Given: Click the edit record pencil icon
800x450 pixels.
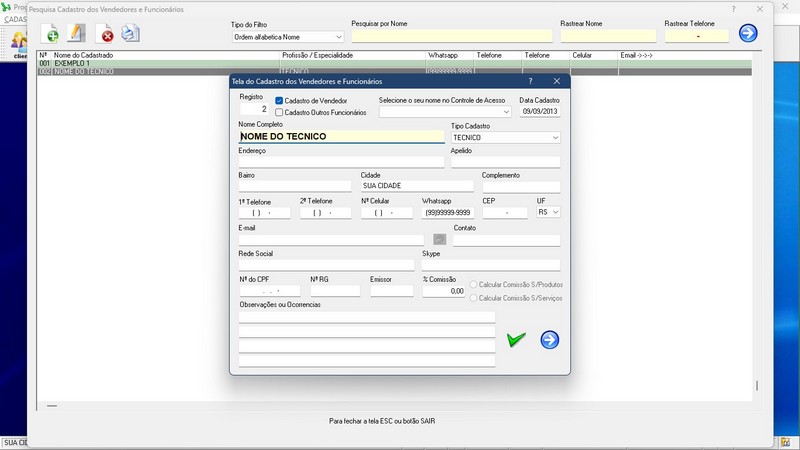Looking at the screenshot, I should coord(77,33).
